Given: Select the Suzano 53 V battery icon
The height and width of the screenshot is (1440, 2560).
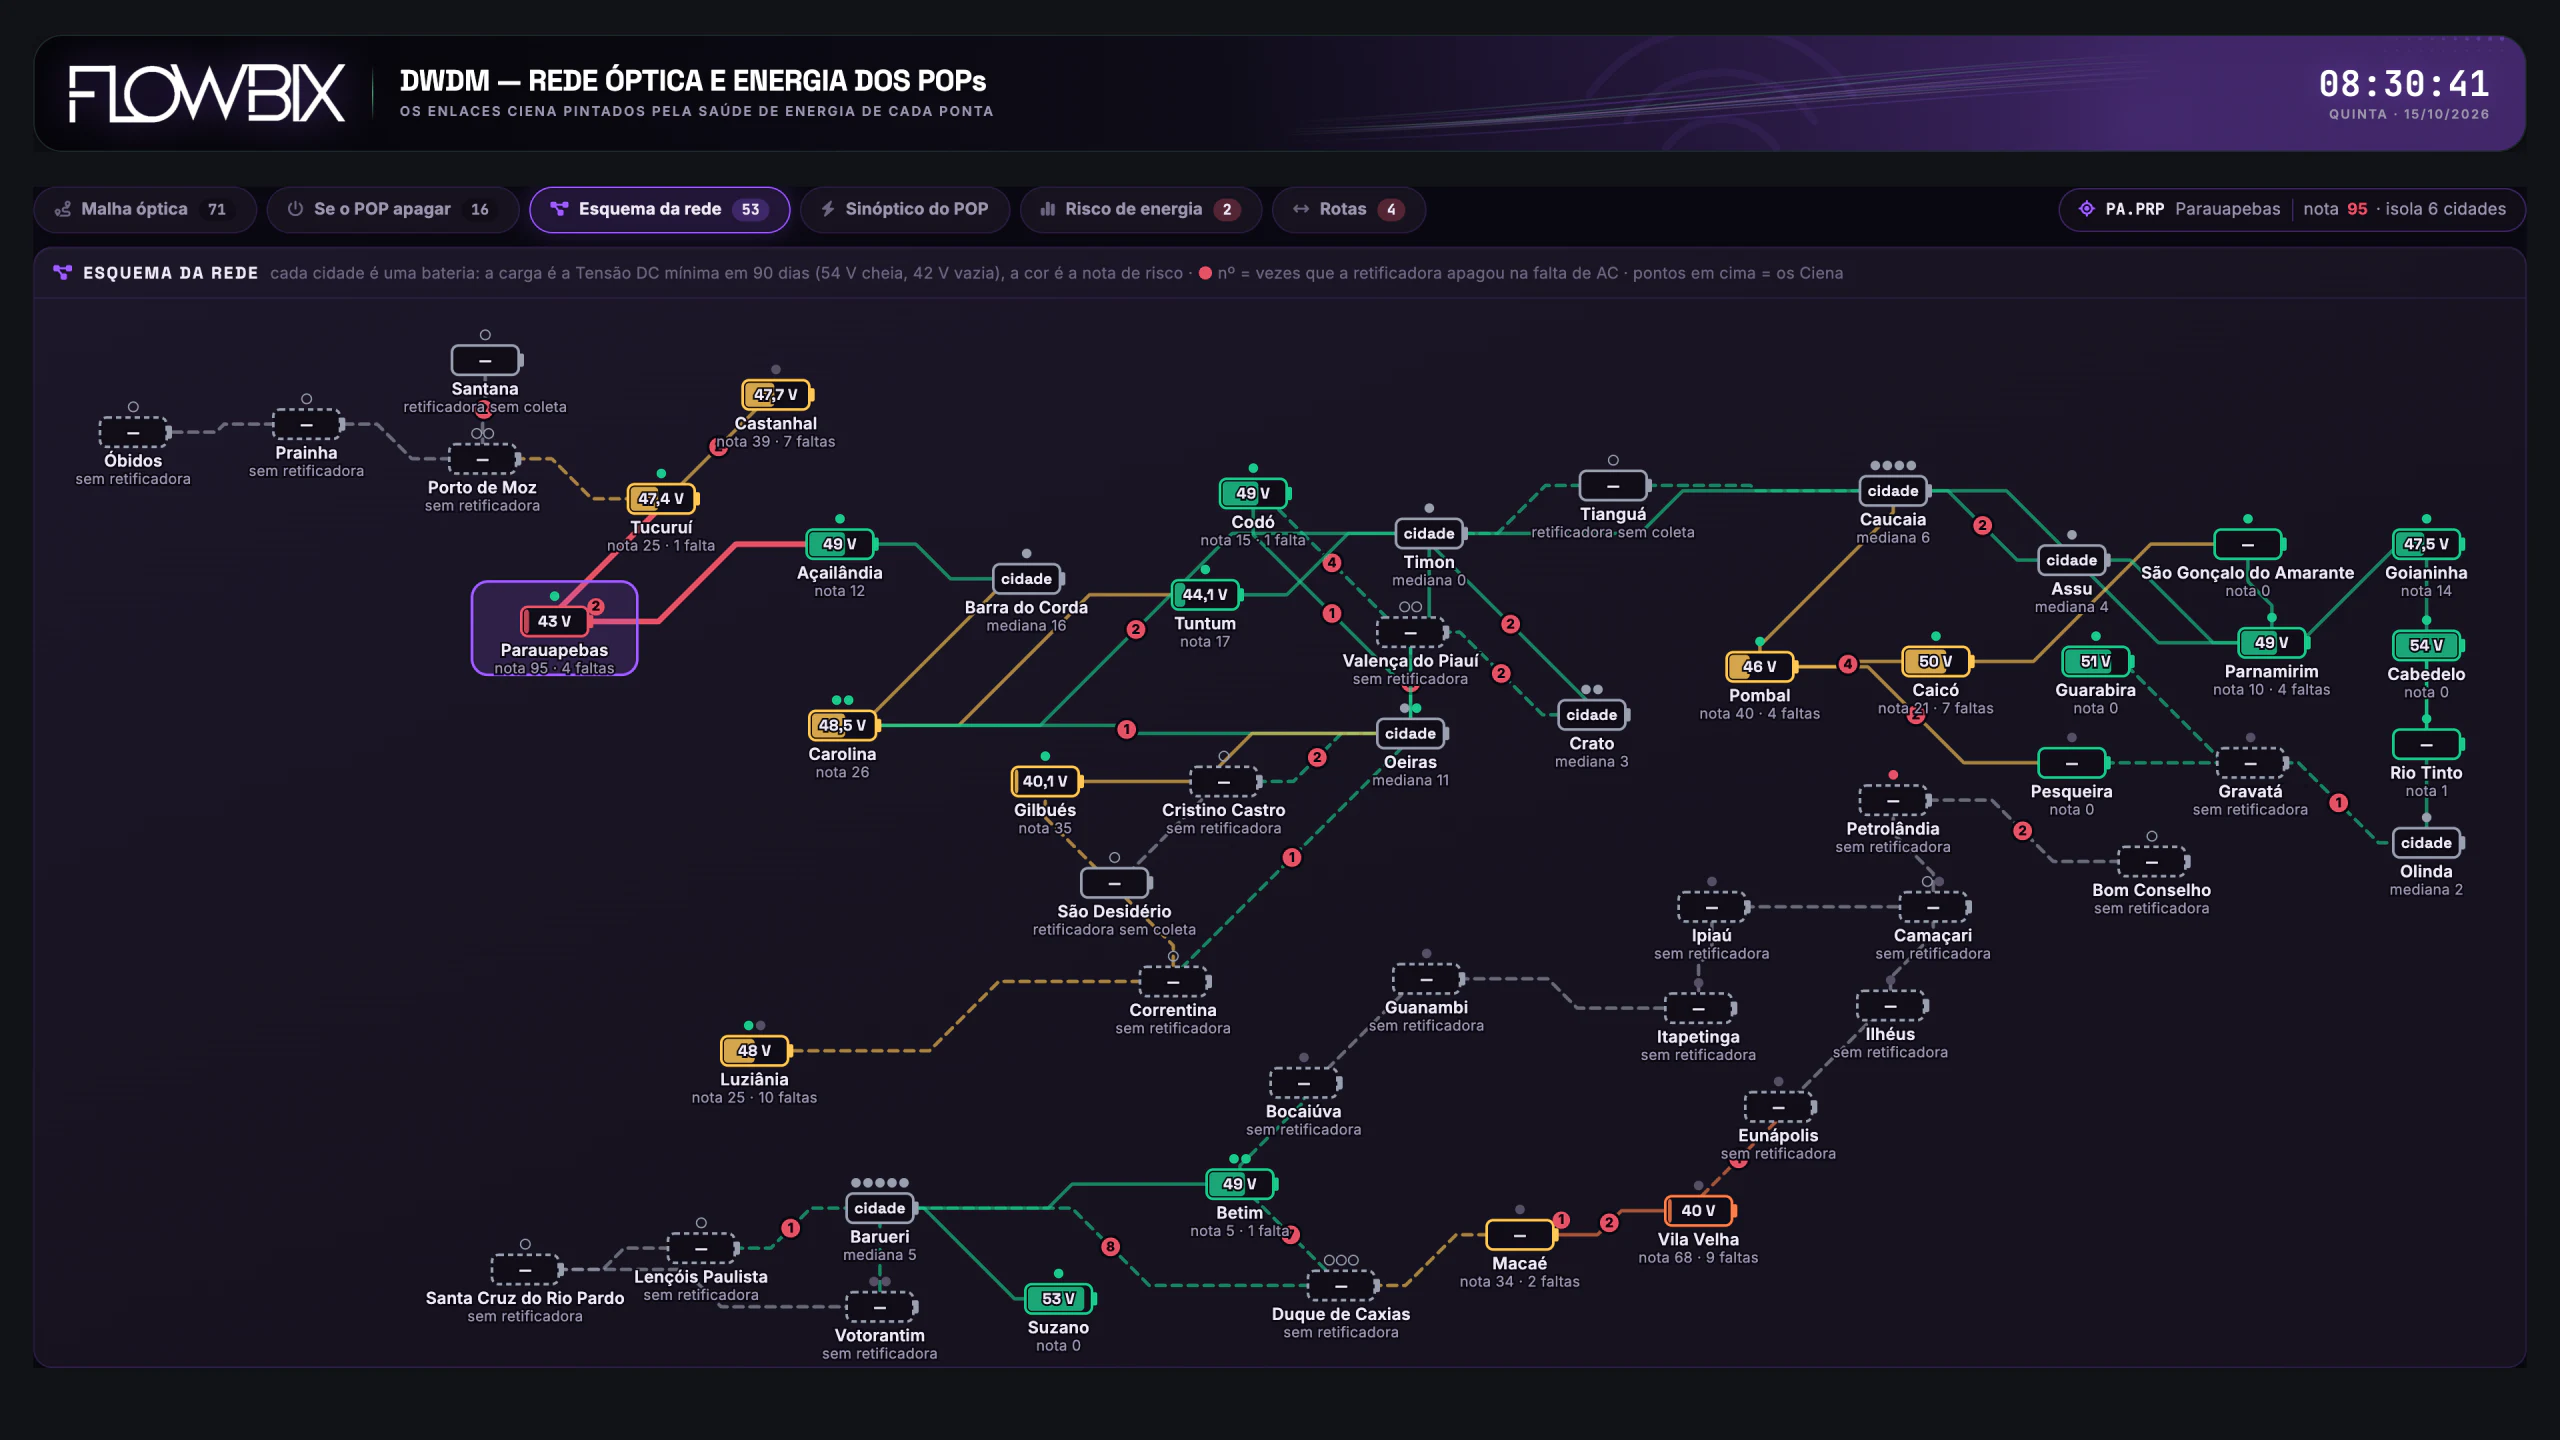Looking at the screenshot, I should click(x=1058, y=1299).
